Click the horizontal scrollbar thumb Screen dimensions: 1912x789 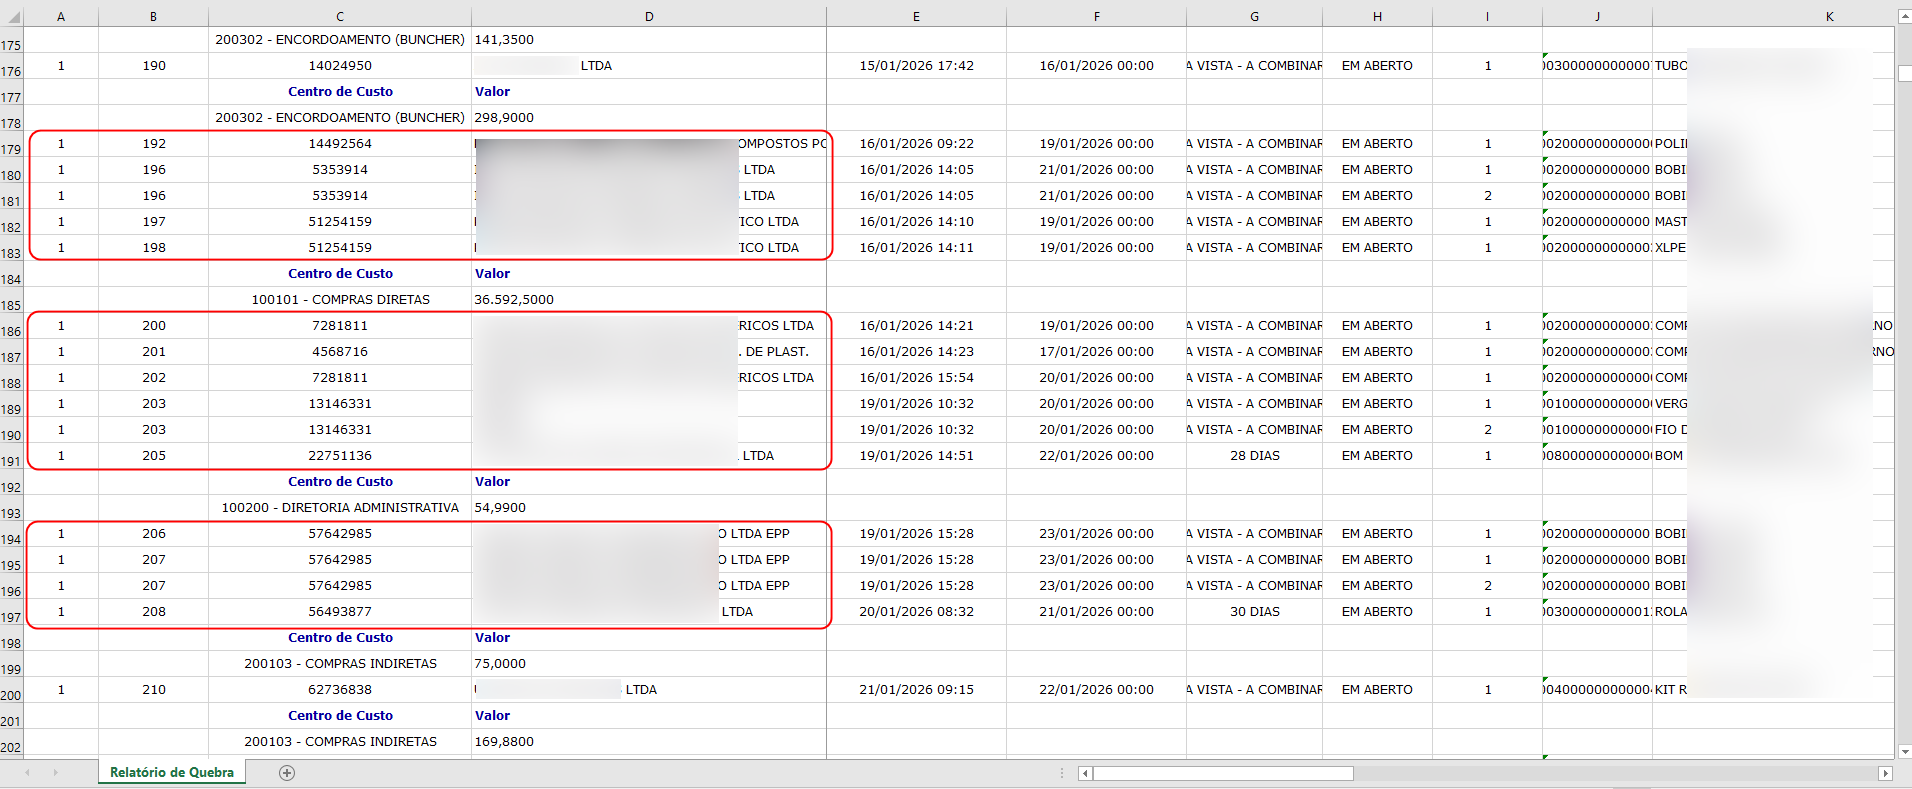tap(1223, 773)
